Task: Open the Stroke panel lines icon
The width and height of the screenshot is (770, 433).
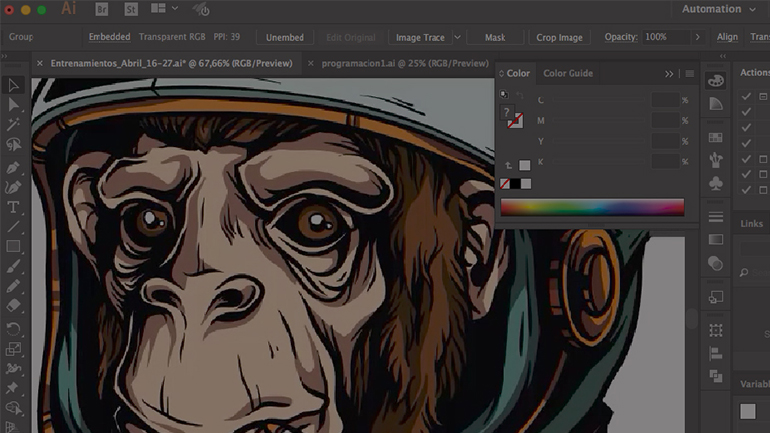Action: click(x=715, y=216)
